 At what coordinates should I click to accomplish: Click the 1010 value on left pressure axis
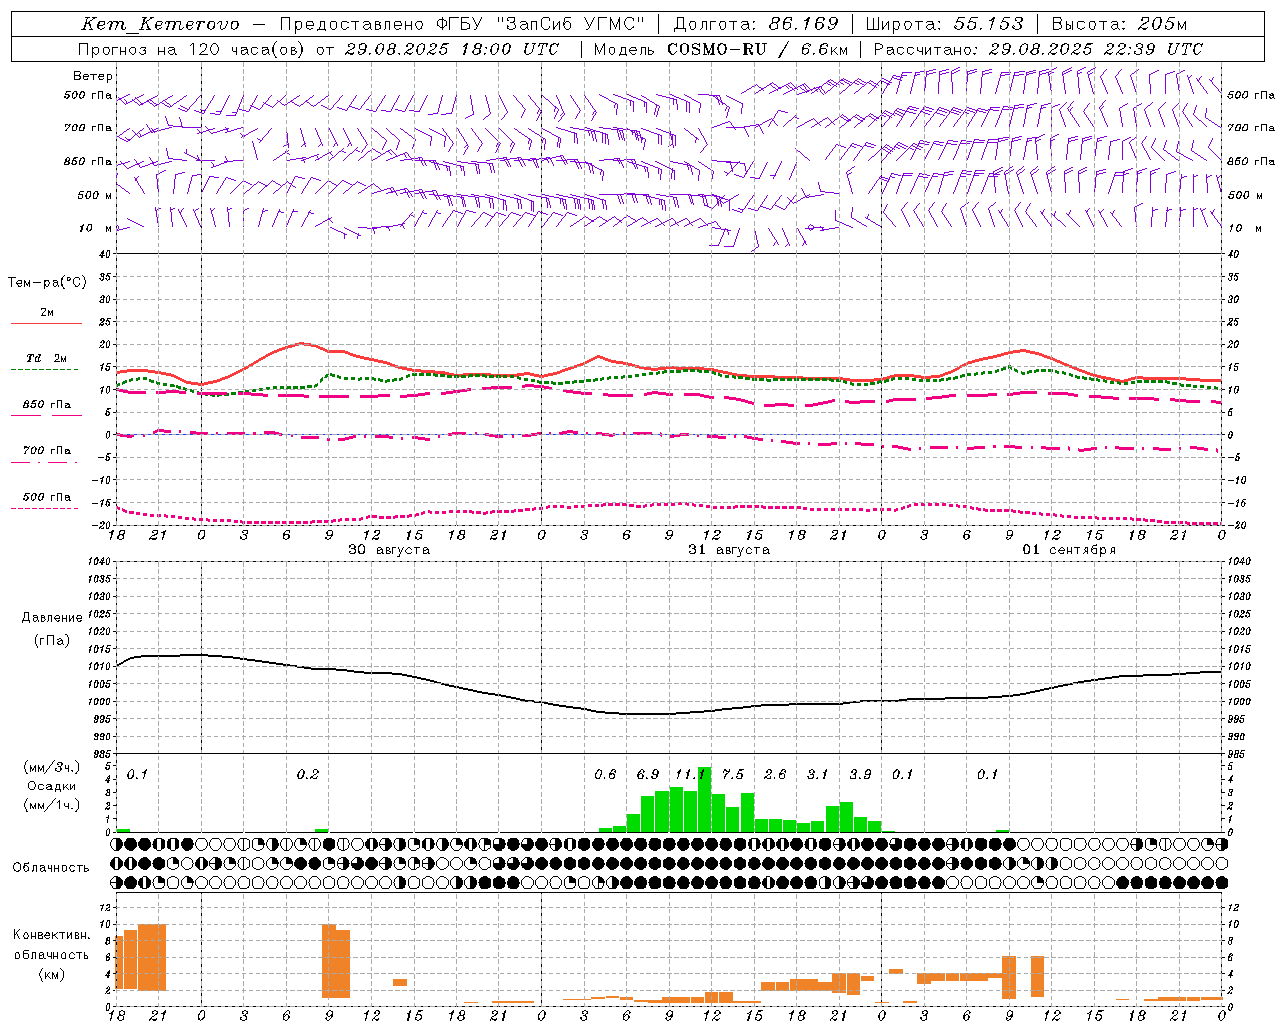point(97,666)
